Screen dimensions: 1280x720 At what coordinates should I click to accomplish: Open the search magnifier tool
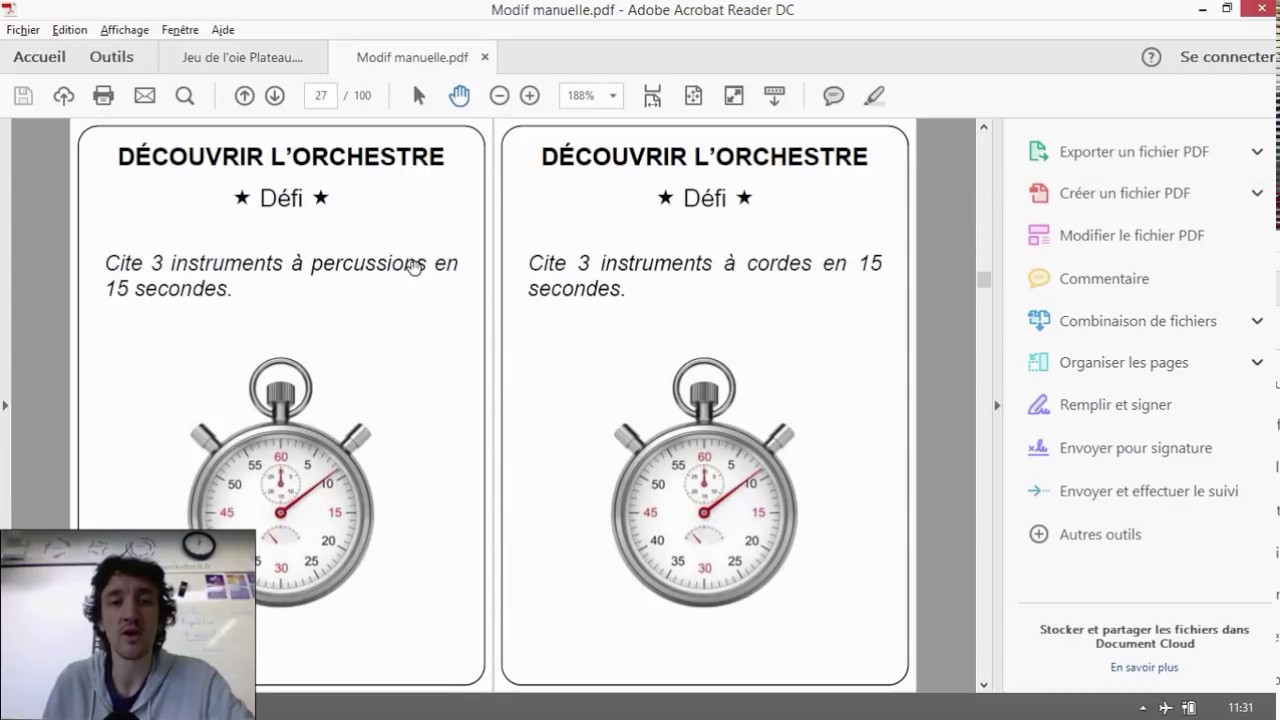pos(185,96)
